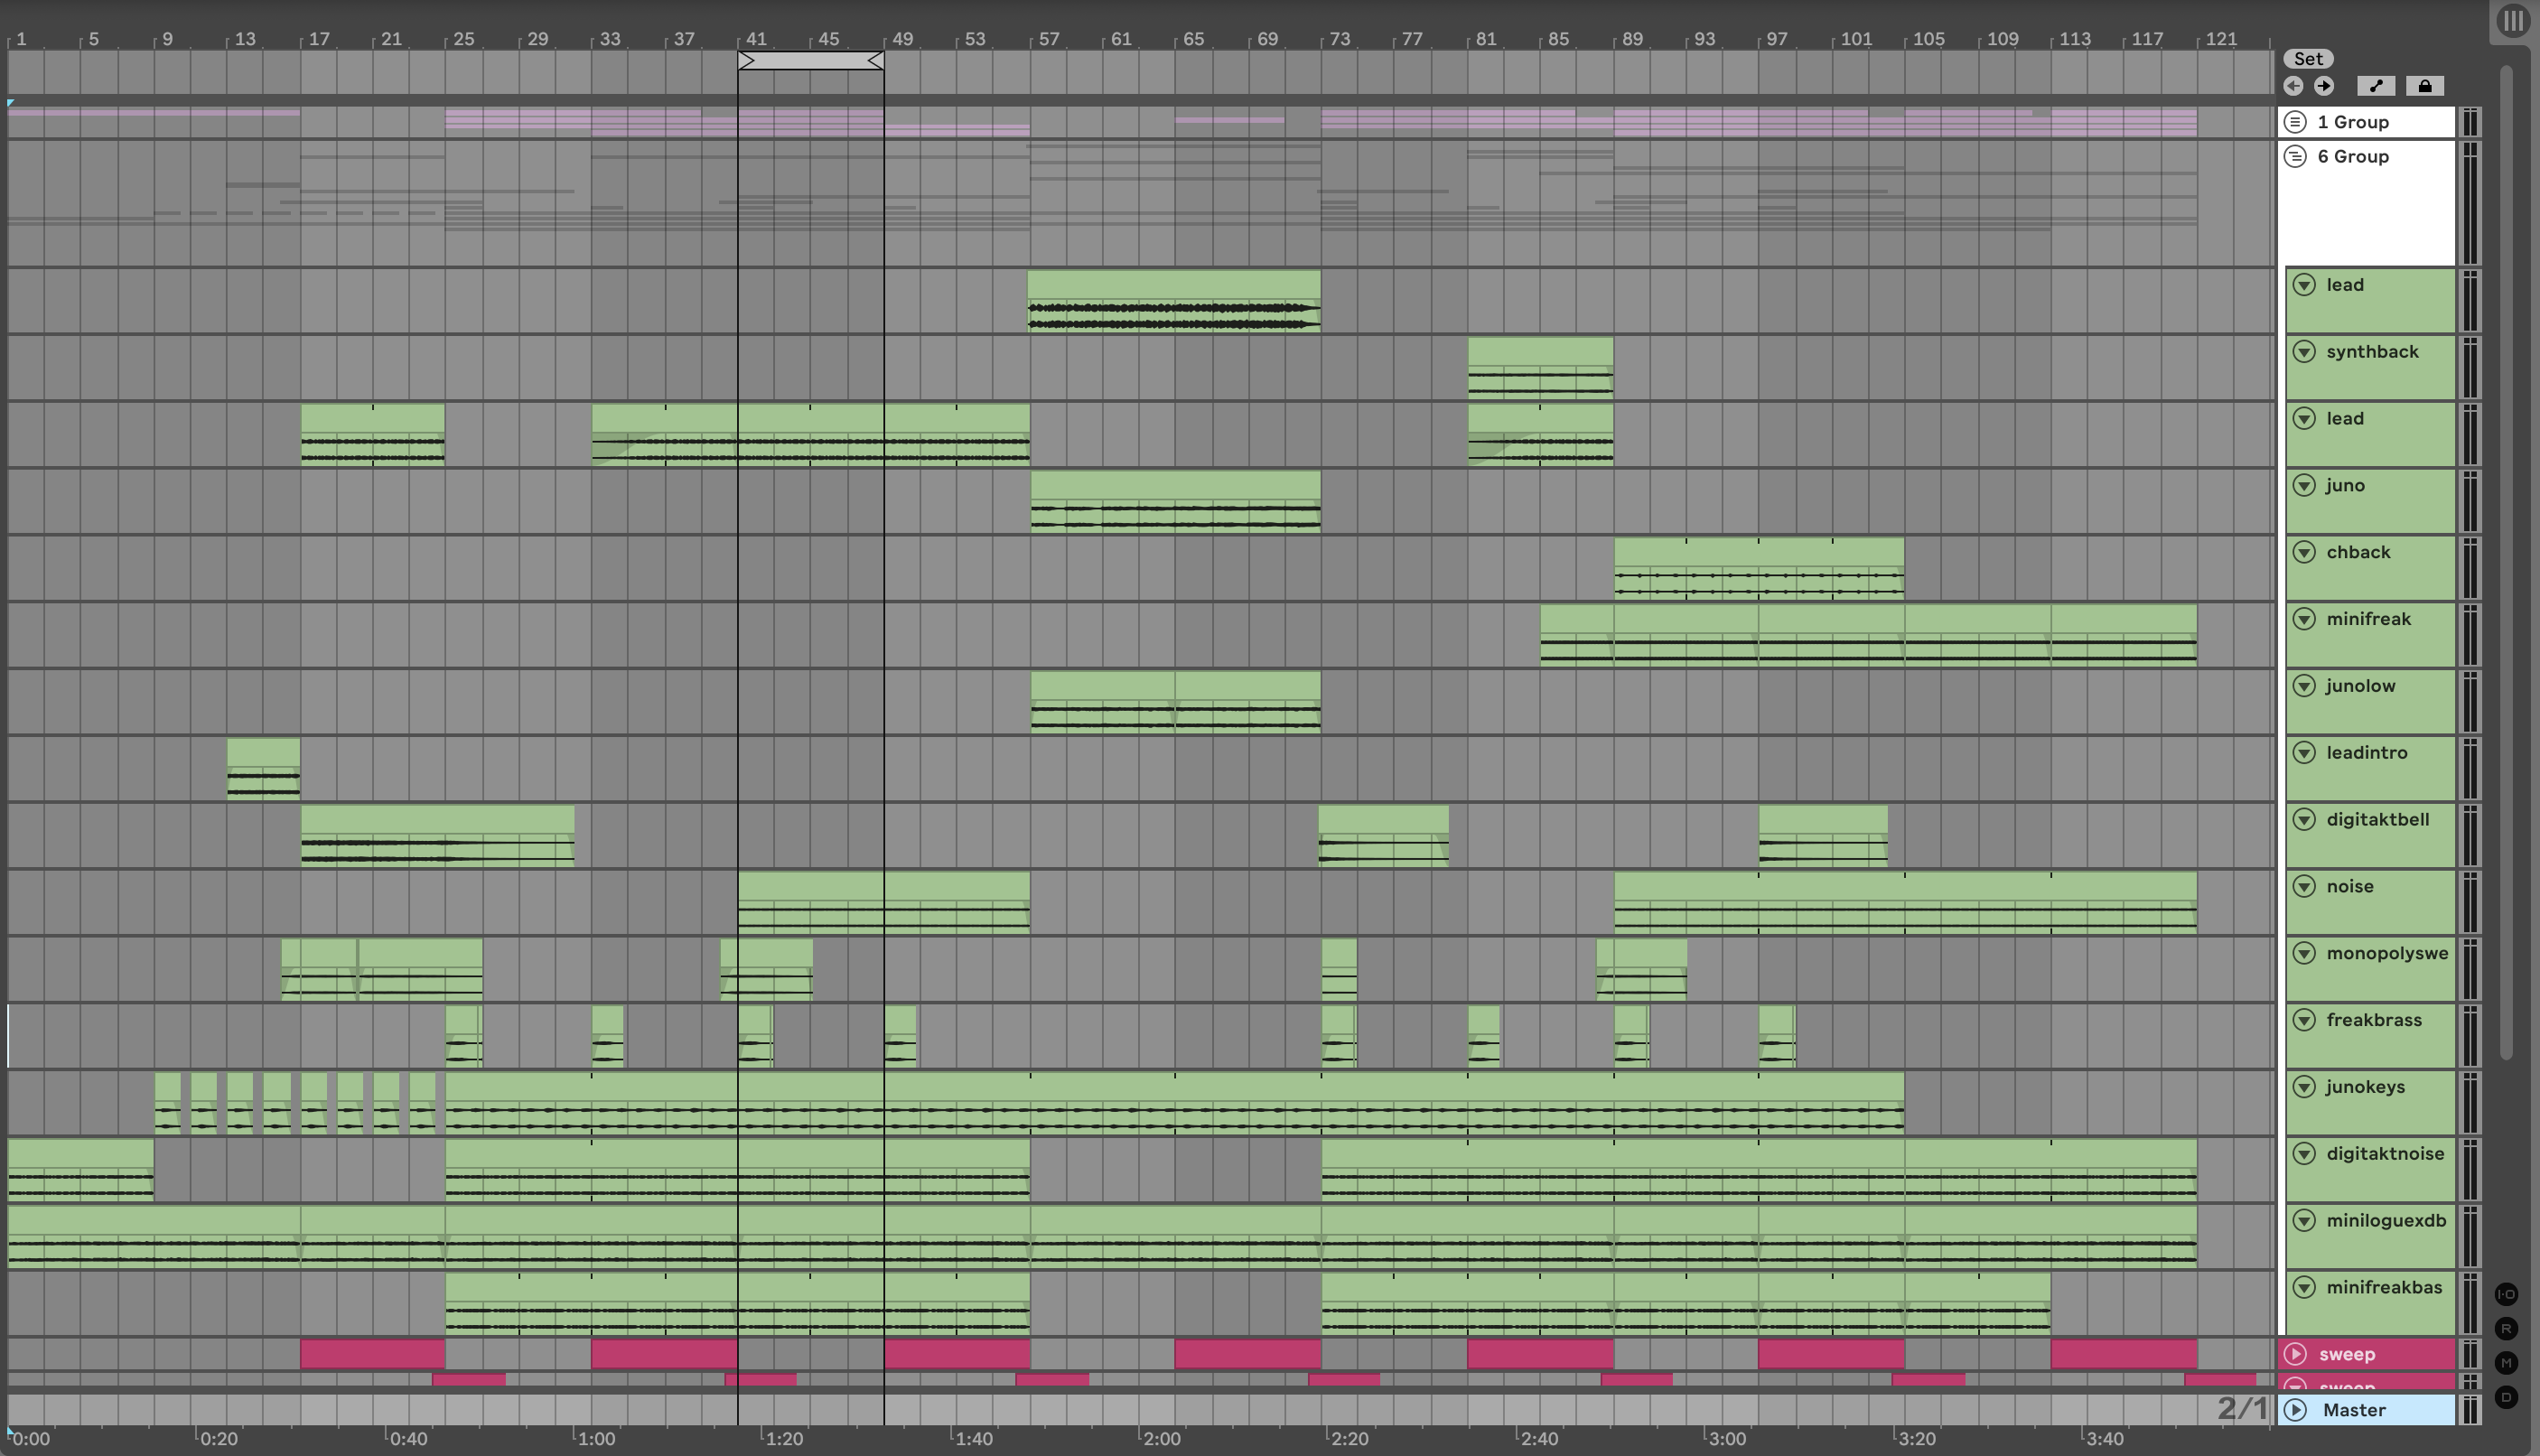Show the Returns with R button

click(x=2506, y=1328)
